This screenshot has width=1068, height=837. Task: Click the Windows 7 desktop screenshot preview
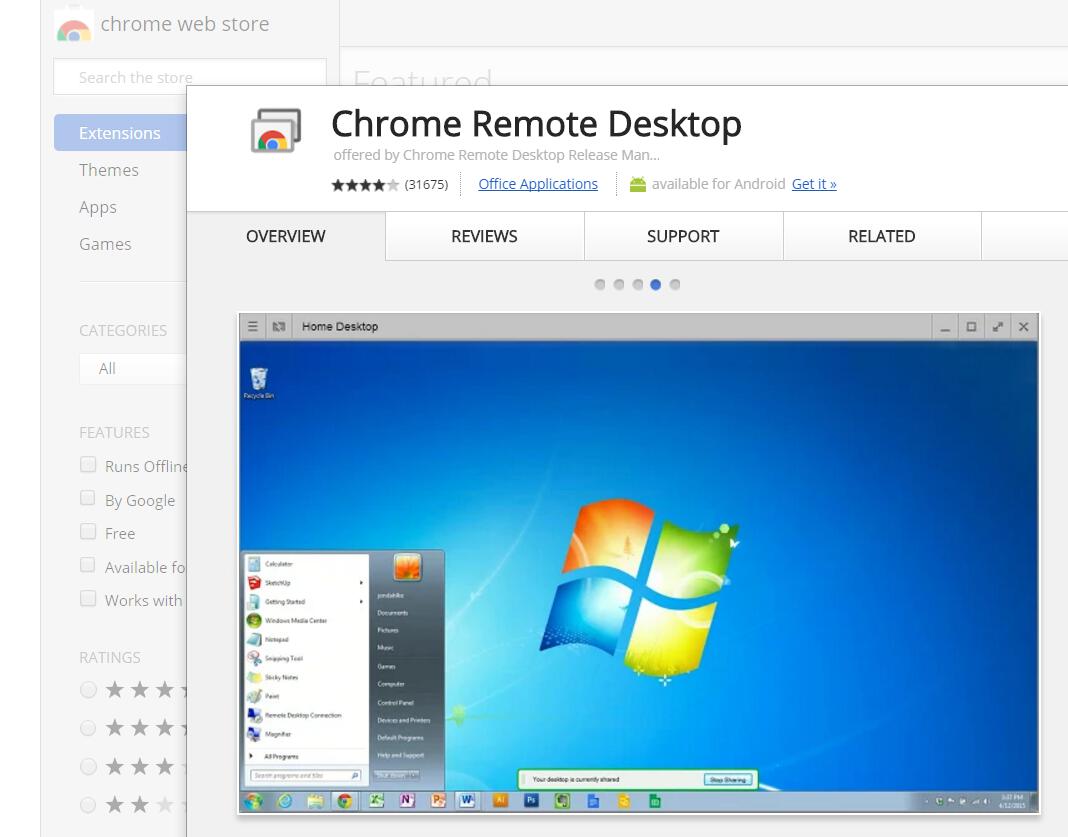tap(639, 563)
